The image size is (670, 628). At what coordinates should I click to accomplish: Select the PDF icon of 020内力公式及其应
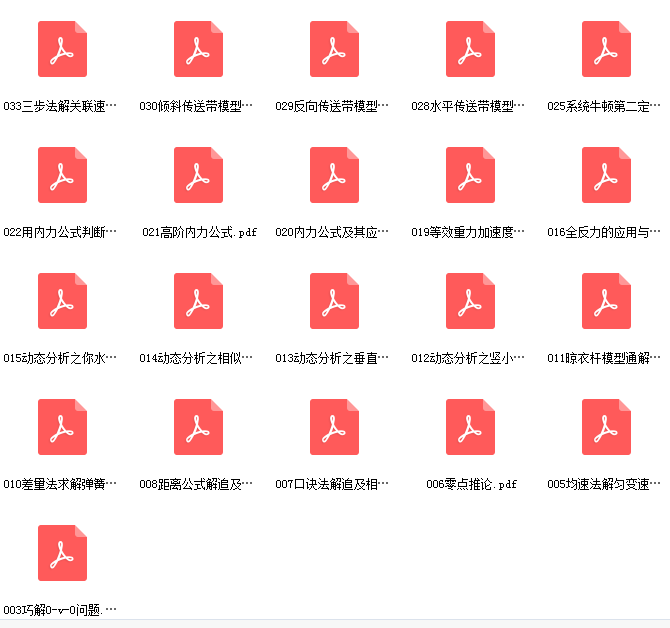point(334,175)
